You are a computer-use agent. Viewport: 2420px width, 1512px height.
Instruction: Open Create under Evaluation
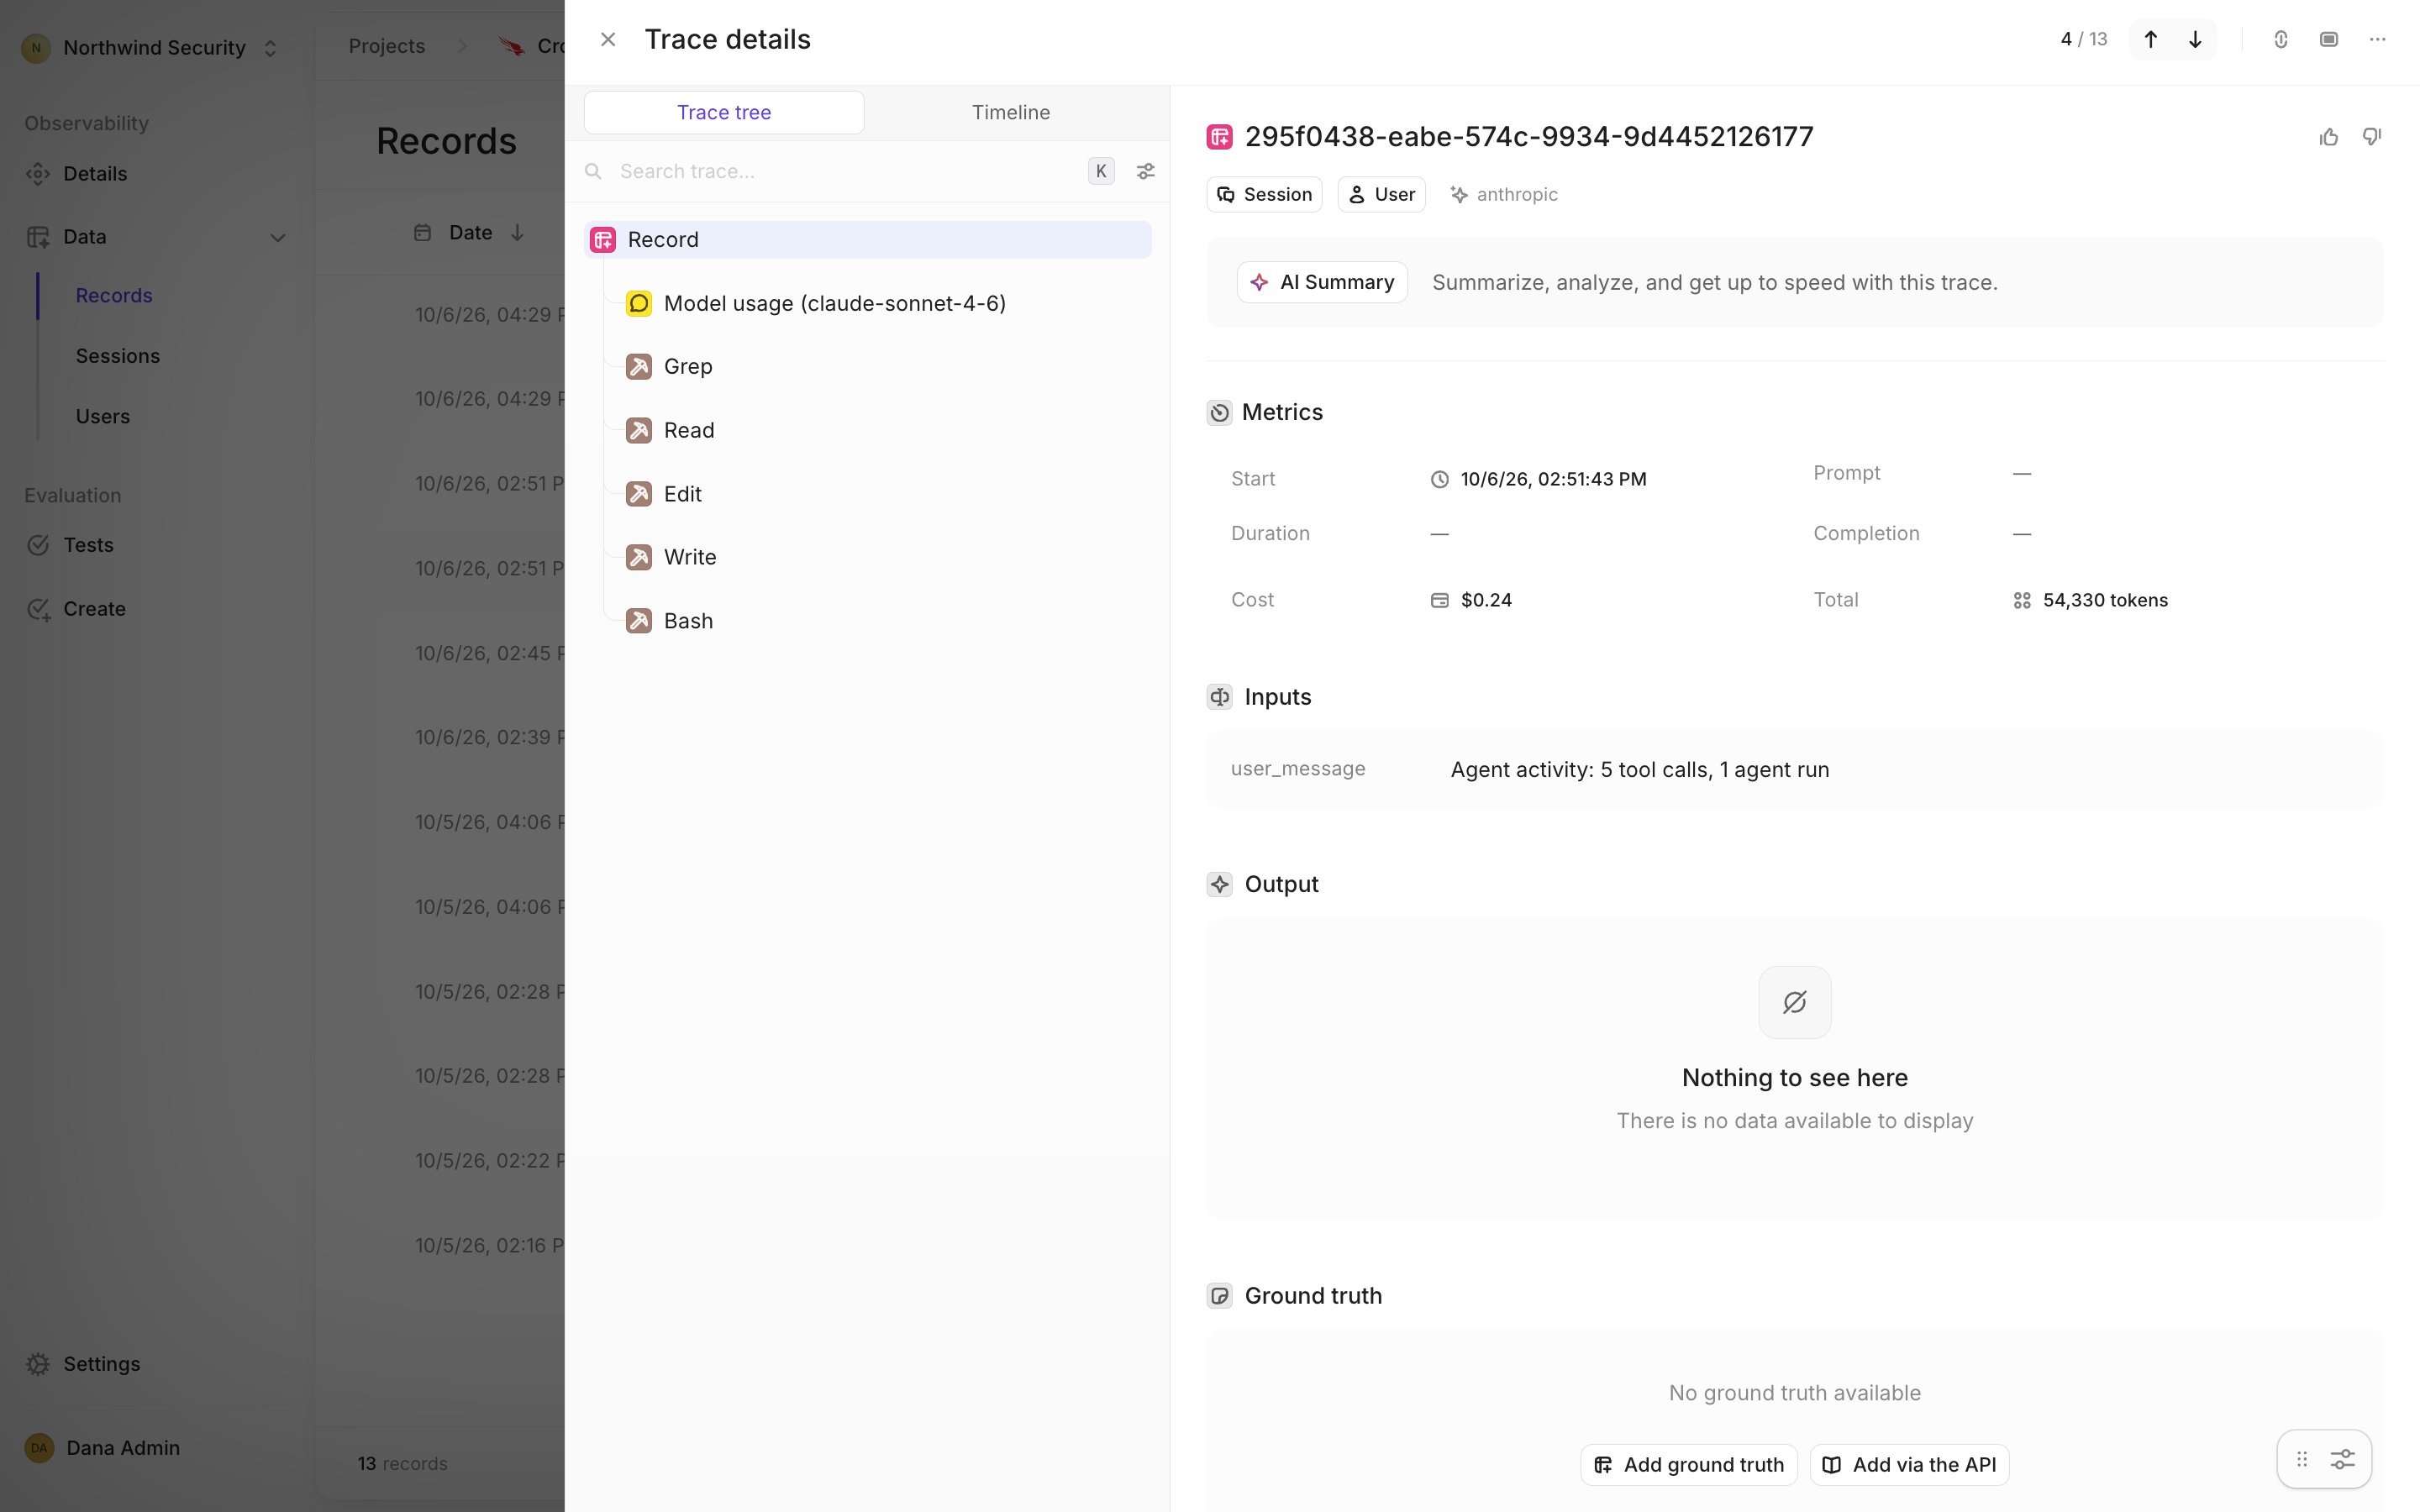click(x=94, y=609)
